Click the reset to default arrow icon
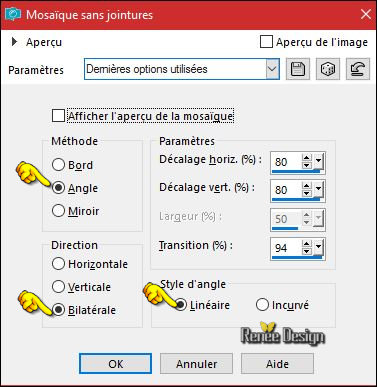The width and height of the screenshot is (377, 387). click(x=358, y=69)
